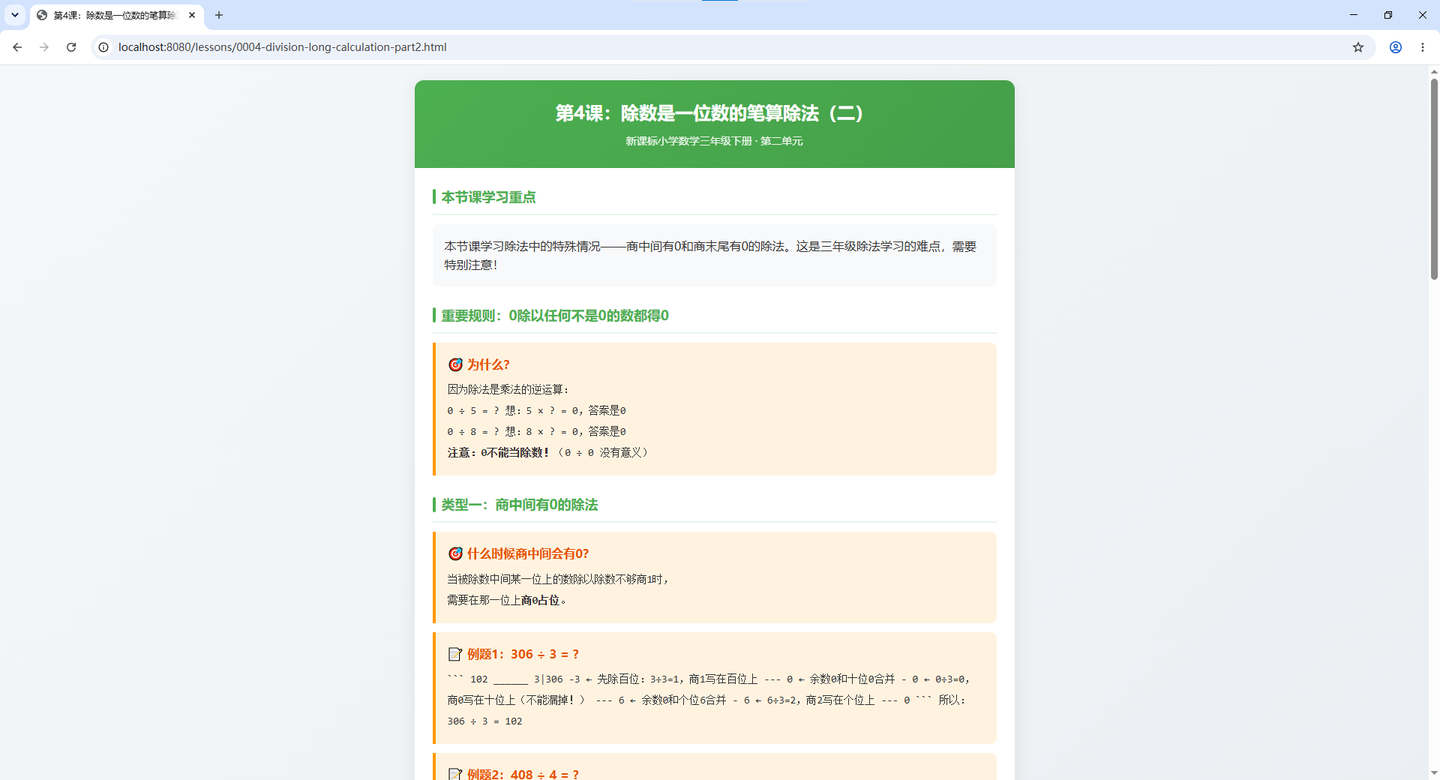Screen dimensions: 1440x780
Task: Click the title 例题2：408 ÷ 4 = ?
Action: (523, 774)
